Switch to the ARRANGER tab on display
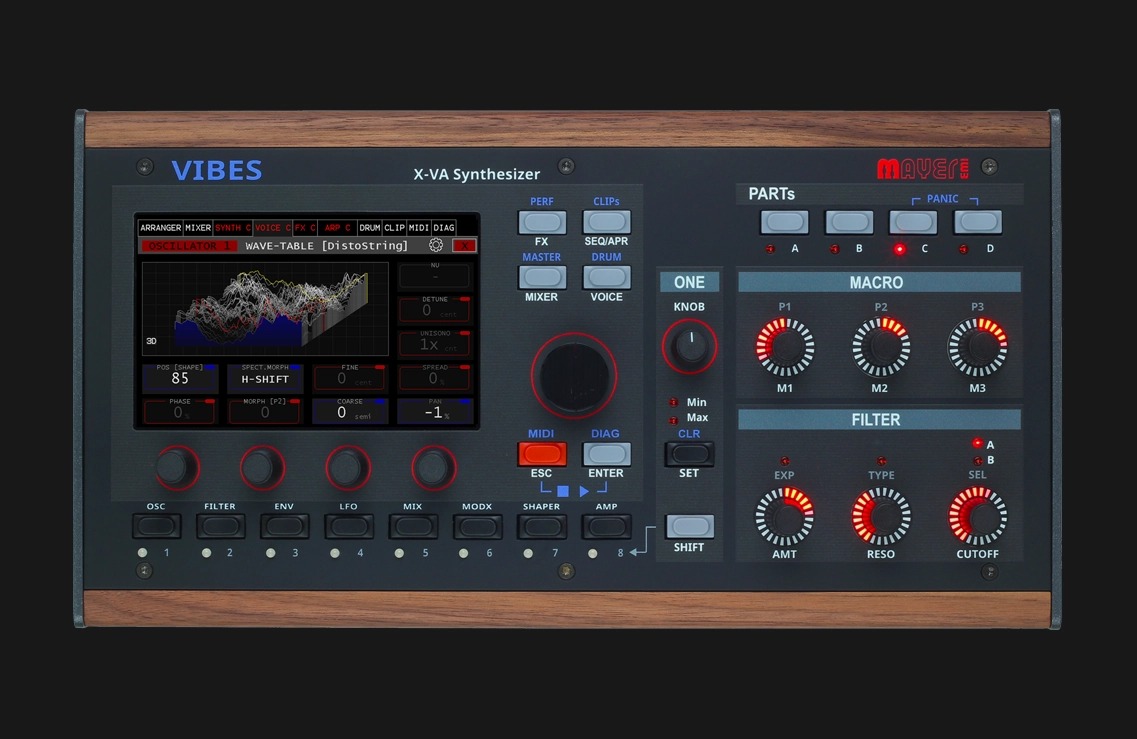Image resolution: width=1137 pixels, height=739 pixels. coord(160,228)
